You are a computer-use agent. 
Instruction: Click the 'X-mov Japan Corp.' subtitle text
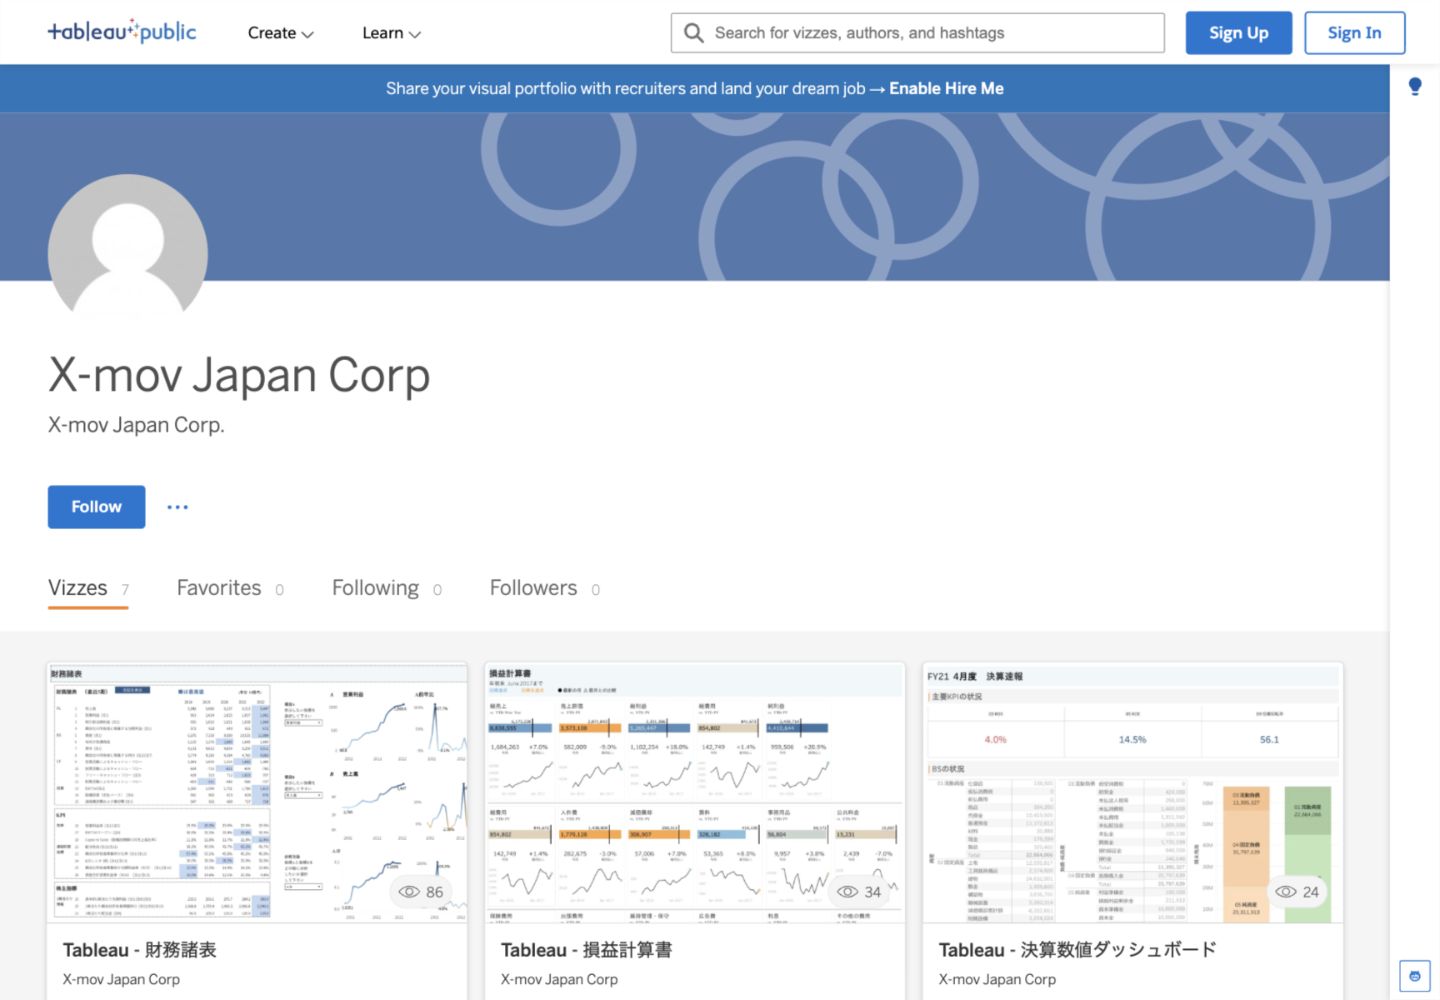136,425
